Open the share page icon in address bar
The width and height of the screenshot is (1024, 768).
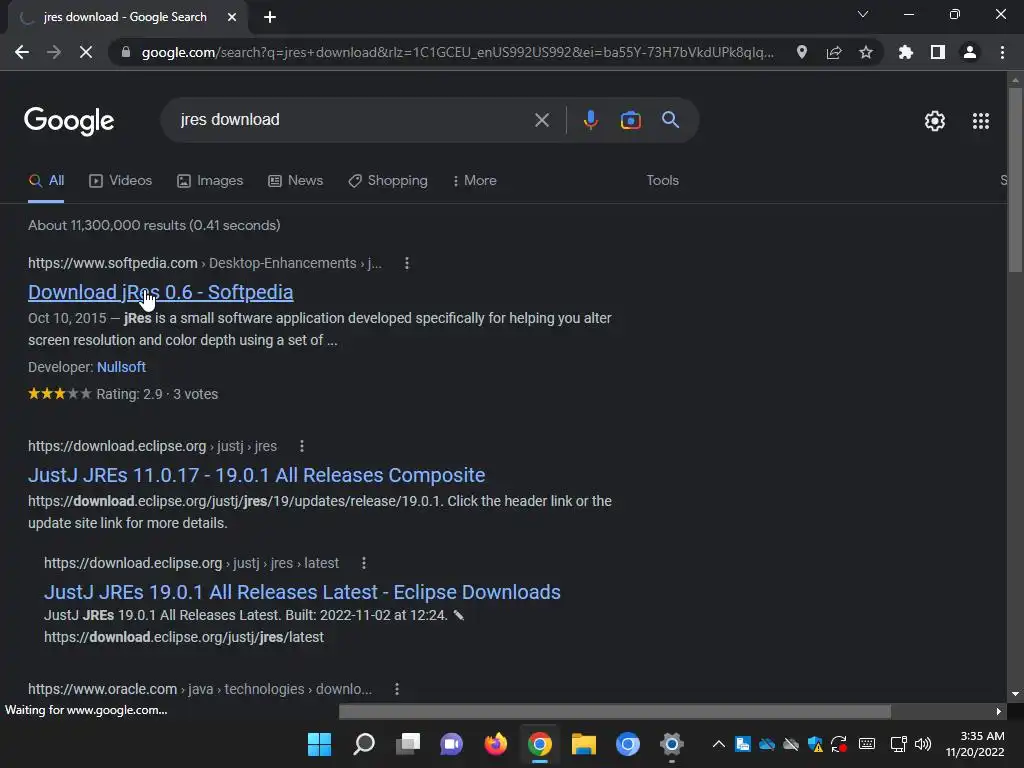pos(834,52)
